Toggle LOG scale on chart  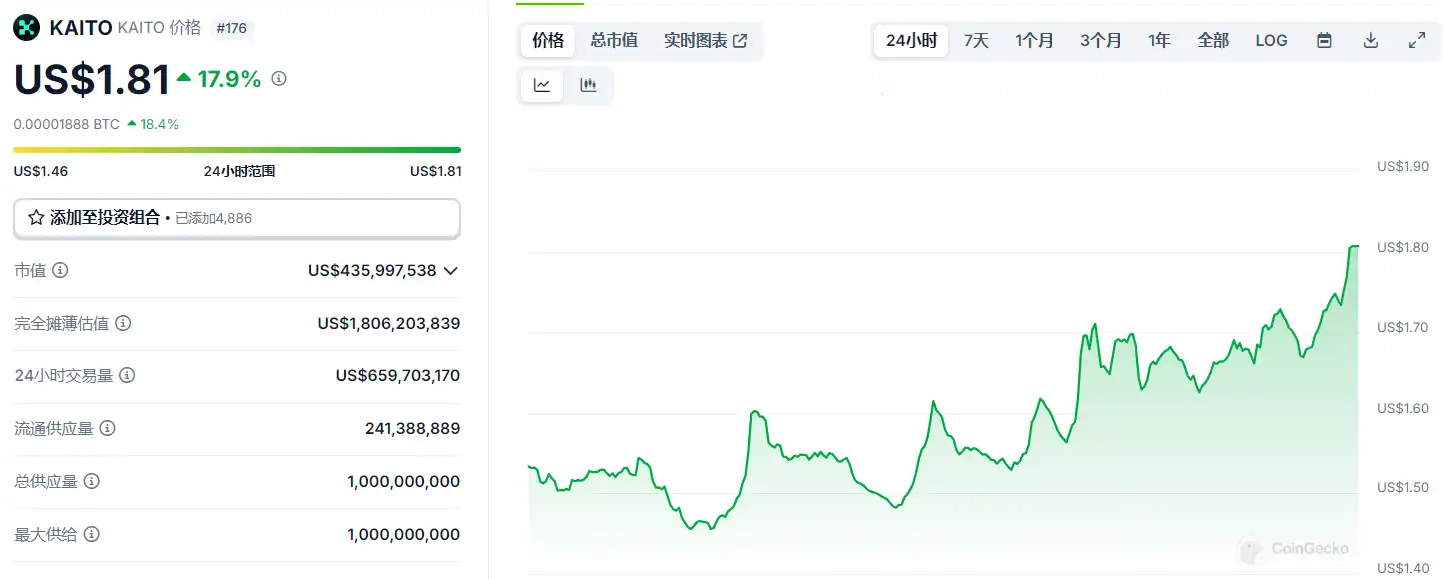point(1271,41)
